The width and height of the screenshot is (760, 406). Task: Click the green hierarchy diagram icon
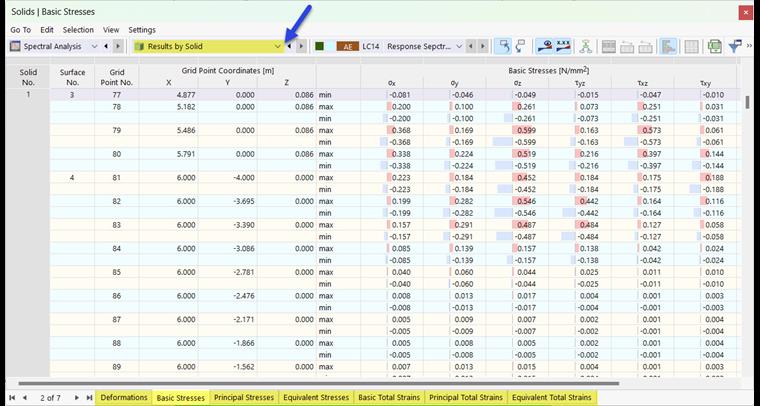click(586, 47)
